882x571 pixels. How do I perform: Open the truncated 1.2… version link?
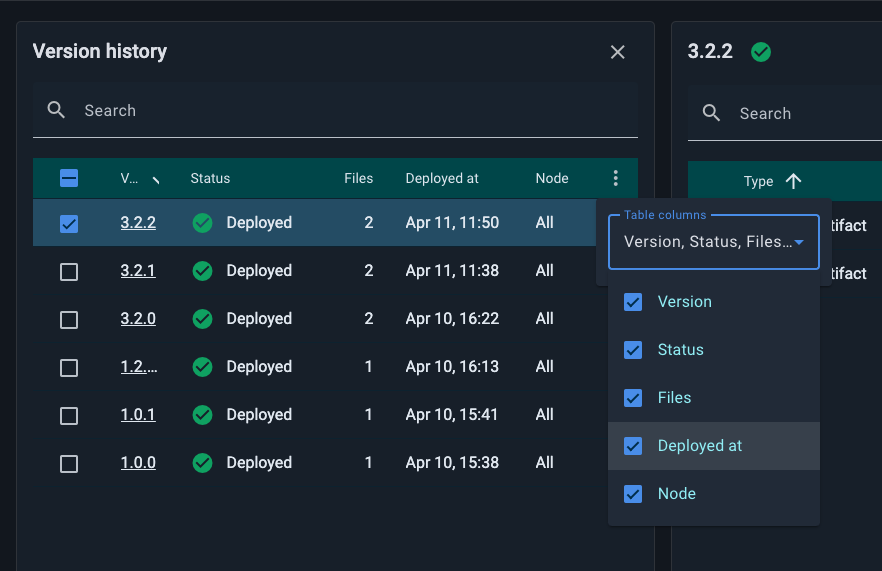[139, 367]
